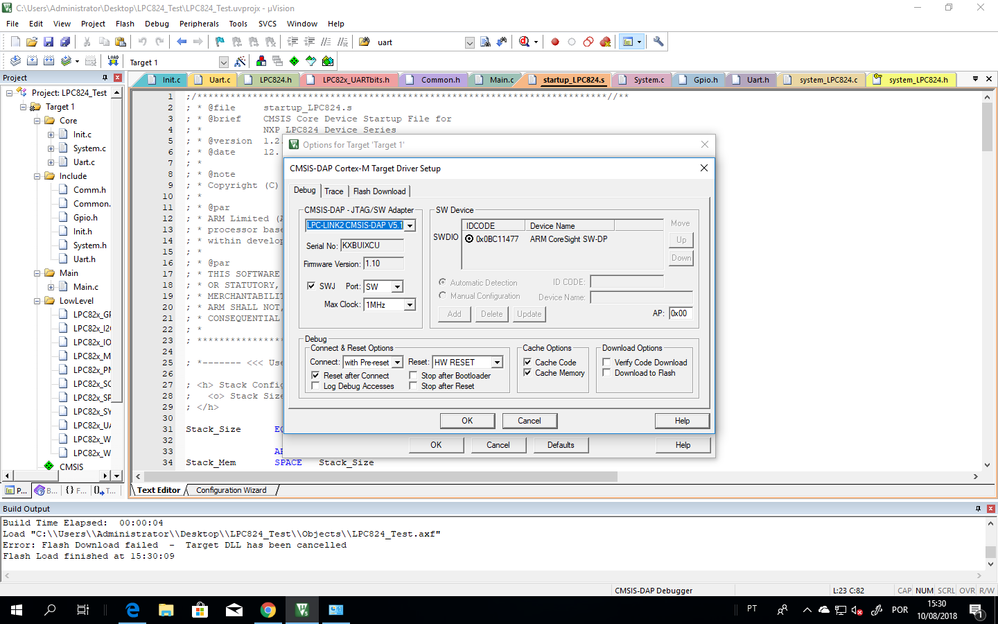Click Defaults in Options for Target dialog
This screenshot has height=624, width=998.
point(561,444)
